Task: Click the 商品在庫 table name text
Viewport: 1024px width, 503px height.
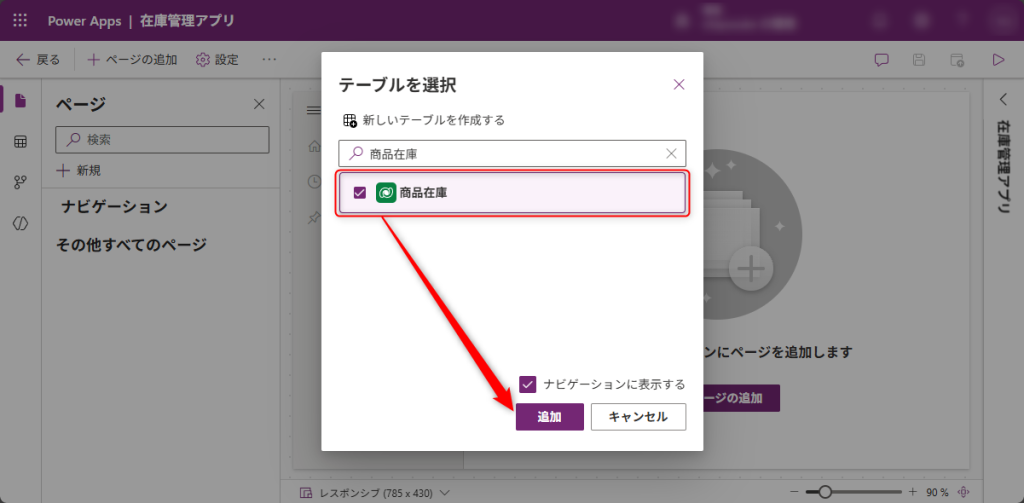Action: (423, 193)
